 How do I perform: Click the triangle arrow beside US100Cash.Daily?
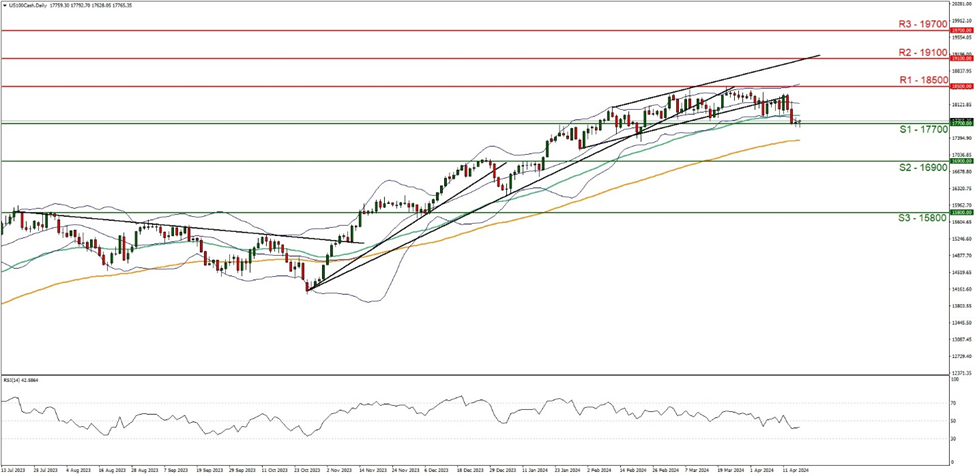pyautogui.click(x=4, y=5)
